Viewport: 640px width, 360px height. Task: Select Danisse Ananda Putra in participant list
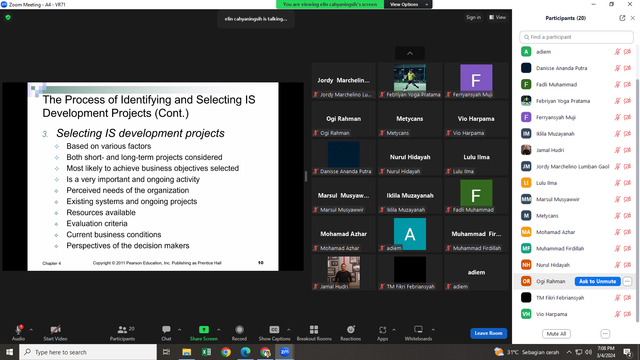[576, 68]
